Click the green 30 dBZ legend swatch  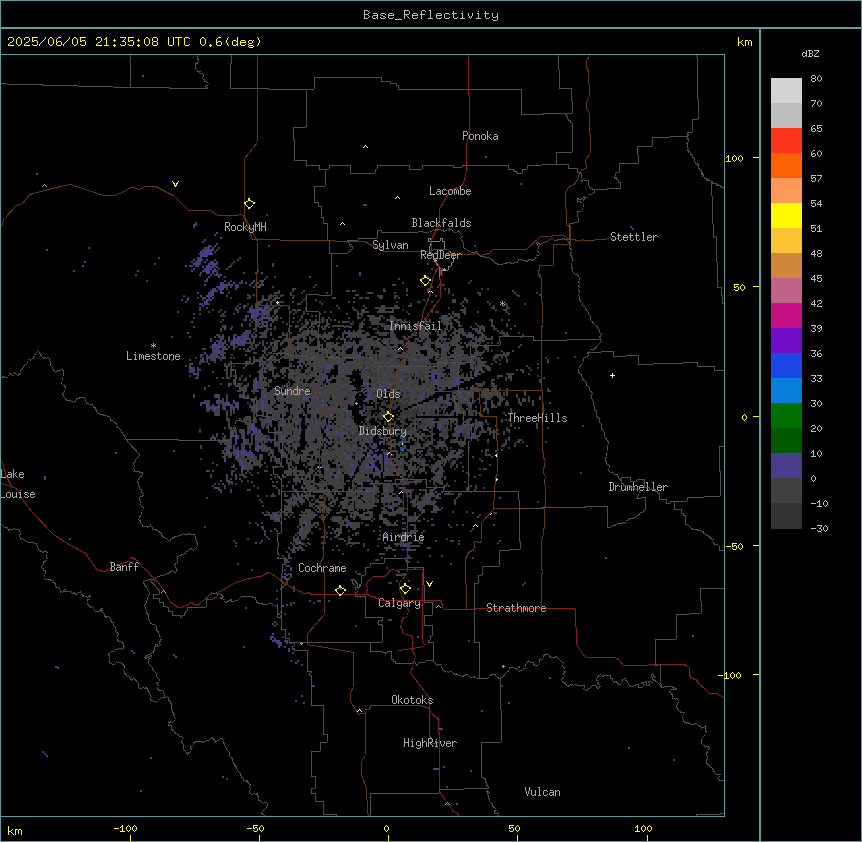point(786,416)
